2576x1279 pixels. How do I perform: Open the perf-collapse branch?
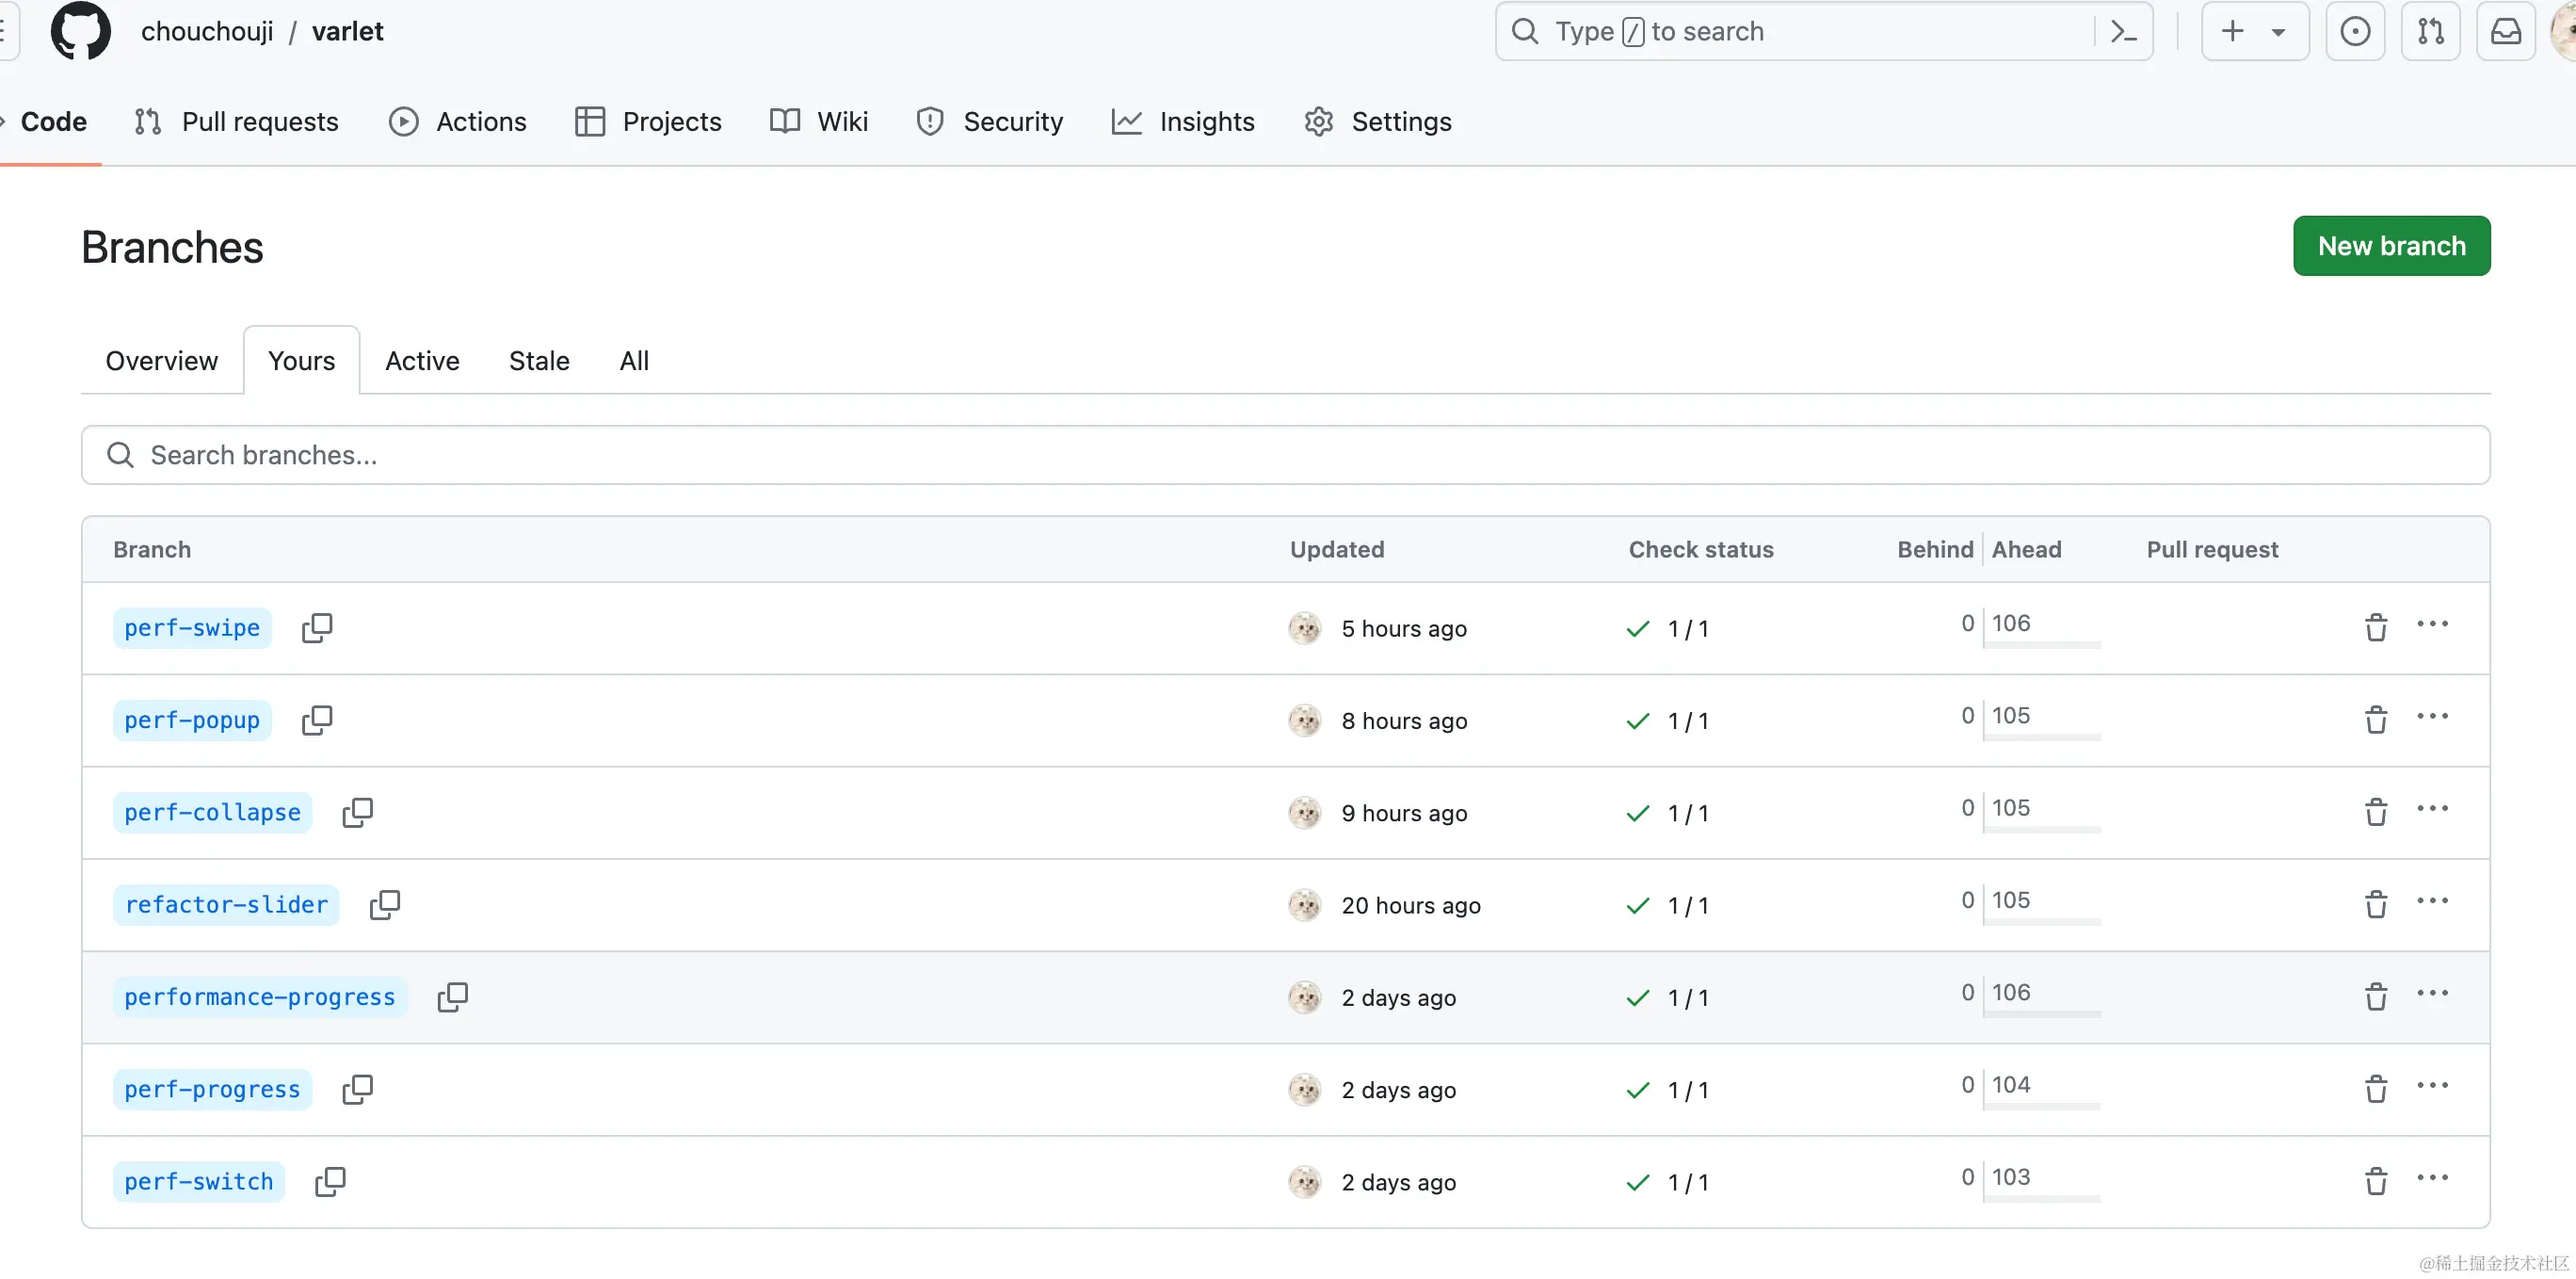click(212, 812)
